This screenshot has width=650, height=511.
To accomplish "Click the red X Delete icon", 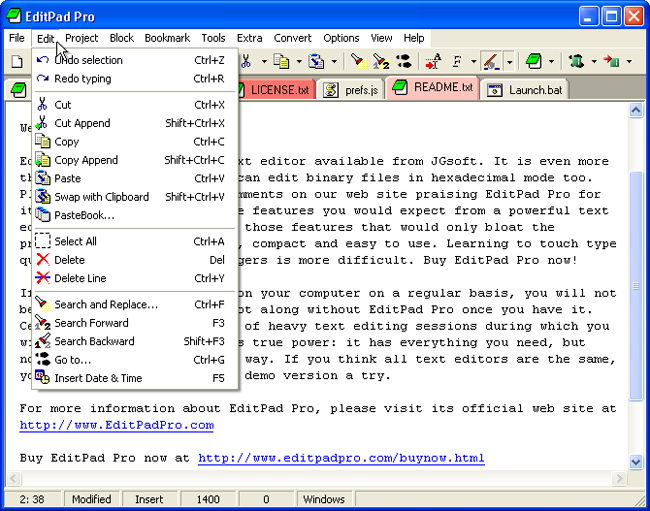I will click(x=42, y=260).
